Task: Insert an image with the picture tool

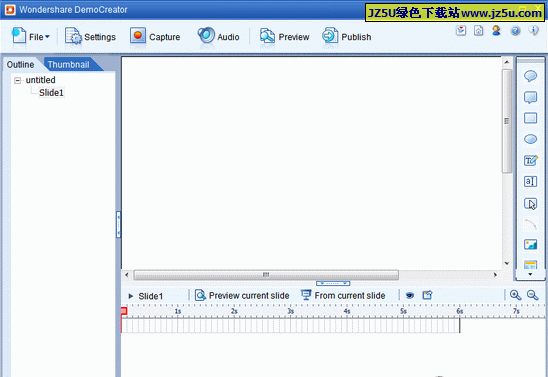Action: [x=530, y=244]
